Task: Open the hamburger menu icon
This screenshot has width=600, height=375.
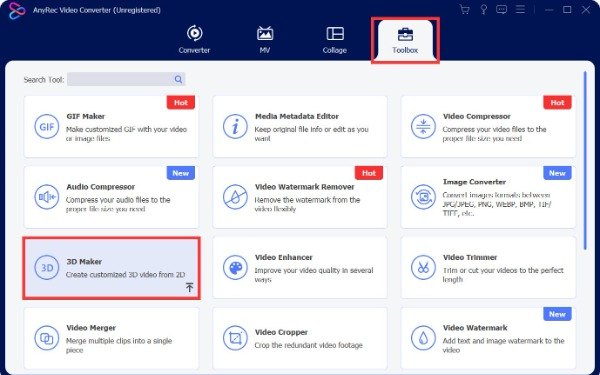Action: pyautogui.click(x=520, y=9)
